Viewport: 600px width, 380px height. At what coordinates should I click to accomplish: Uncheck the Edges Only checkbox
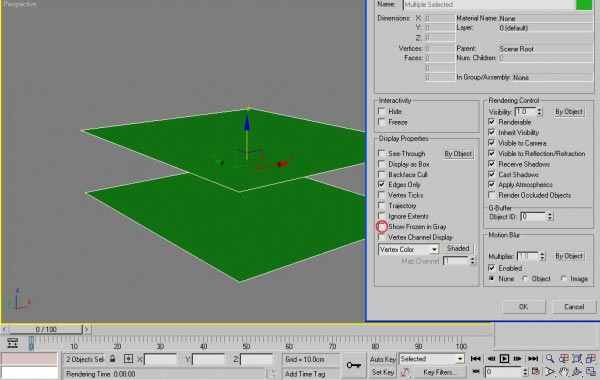point(382,184)
